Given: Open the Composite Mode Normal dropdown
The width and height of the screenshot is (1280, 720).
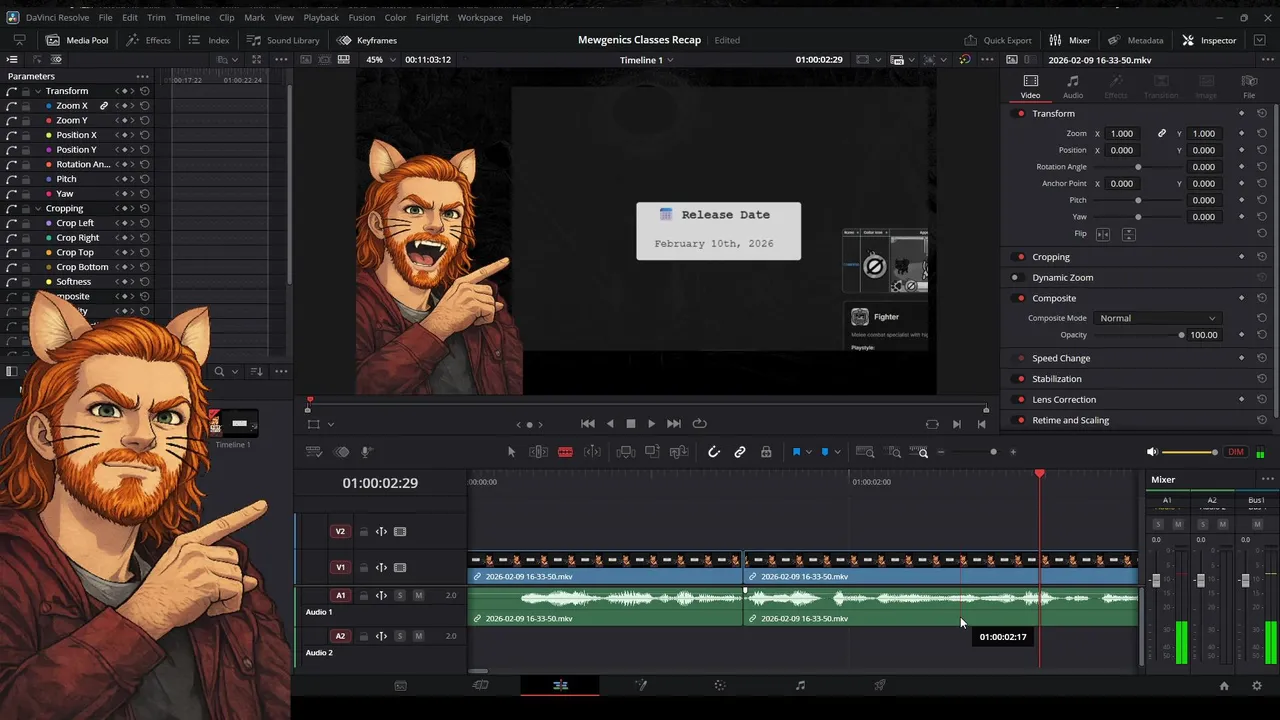Looking at the screenshot, I should (1157, 318).
